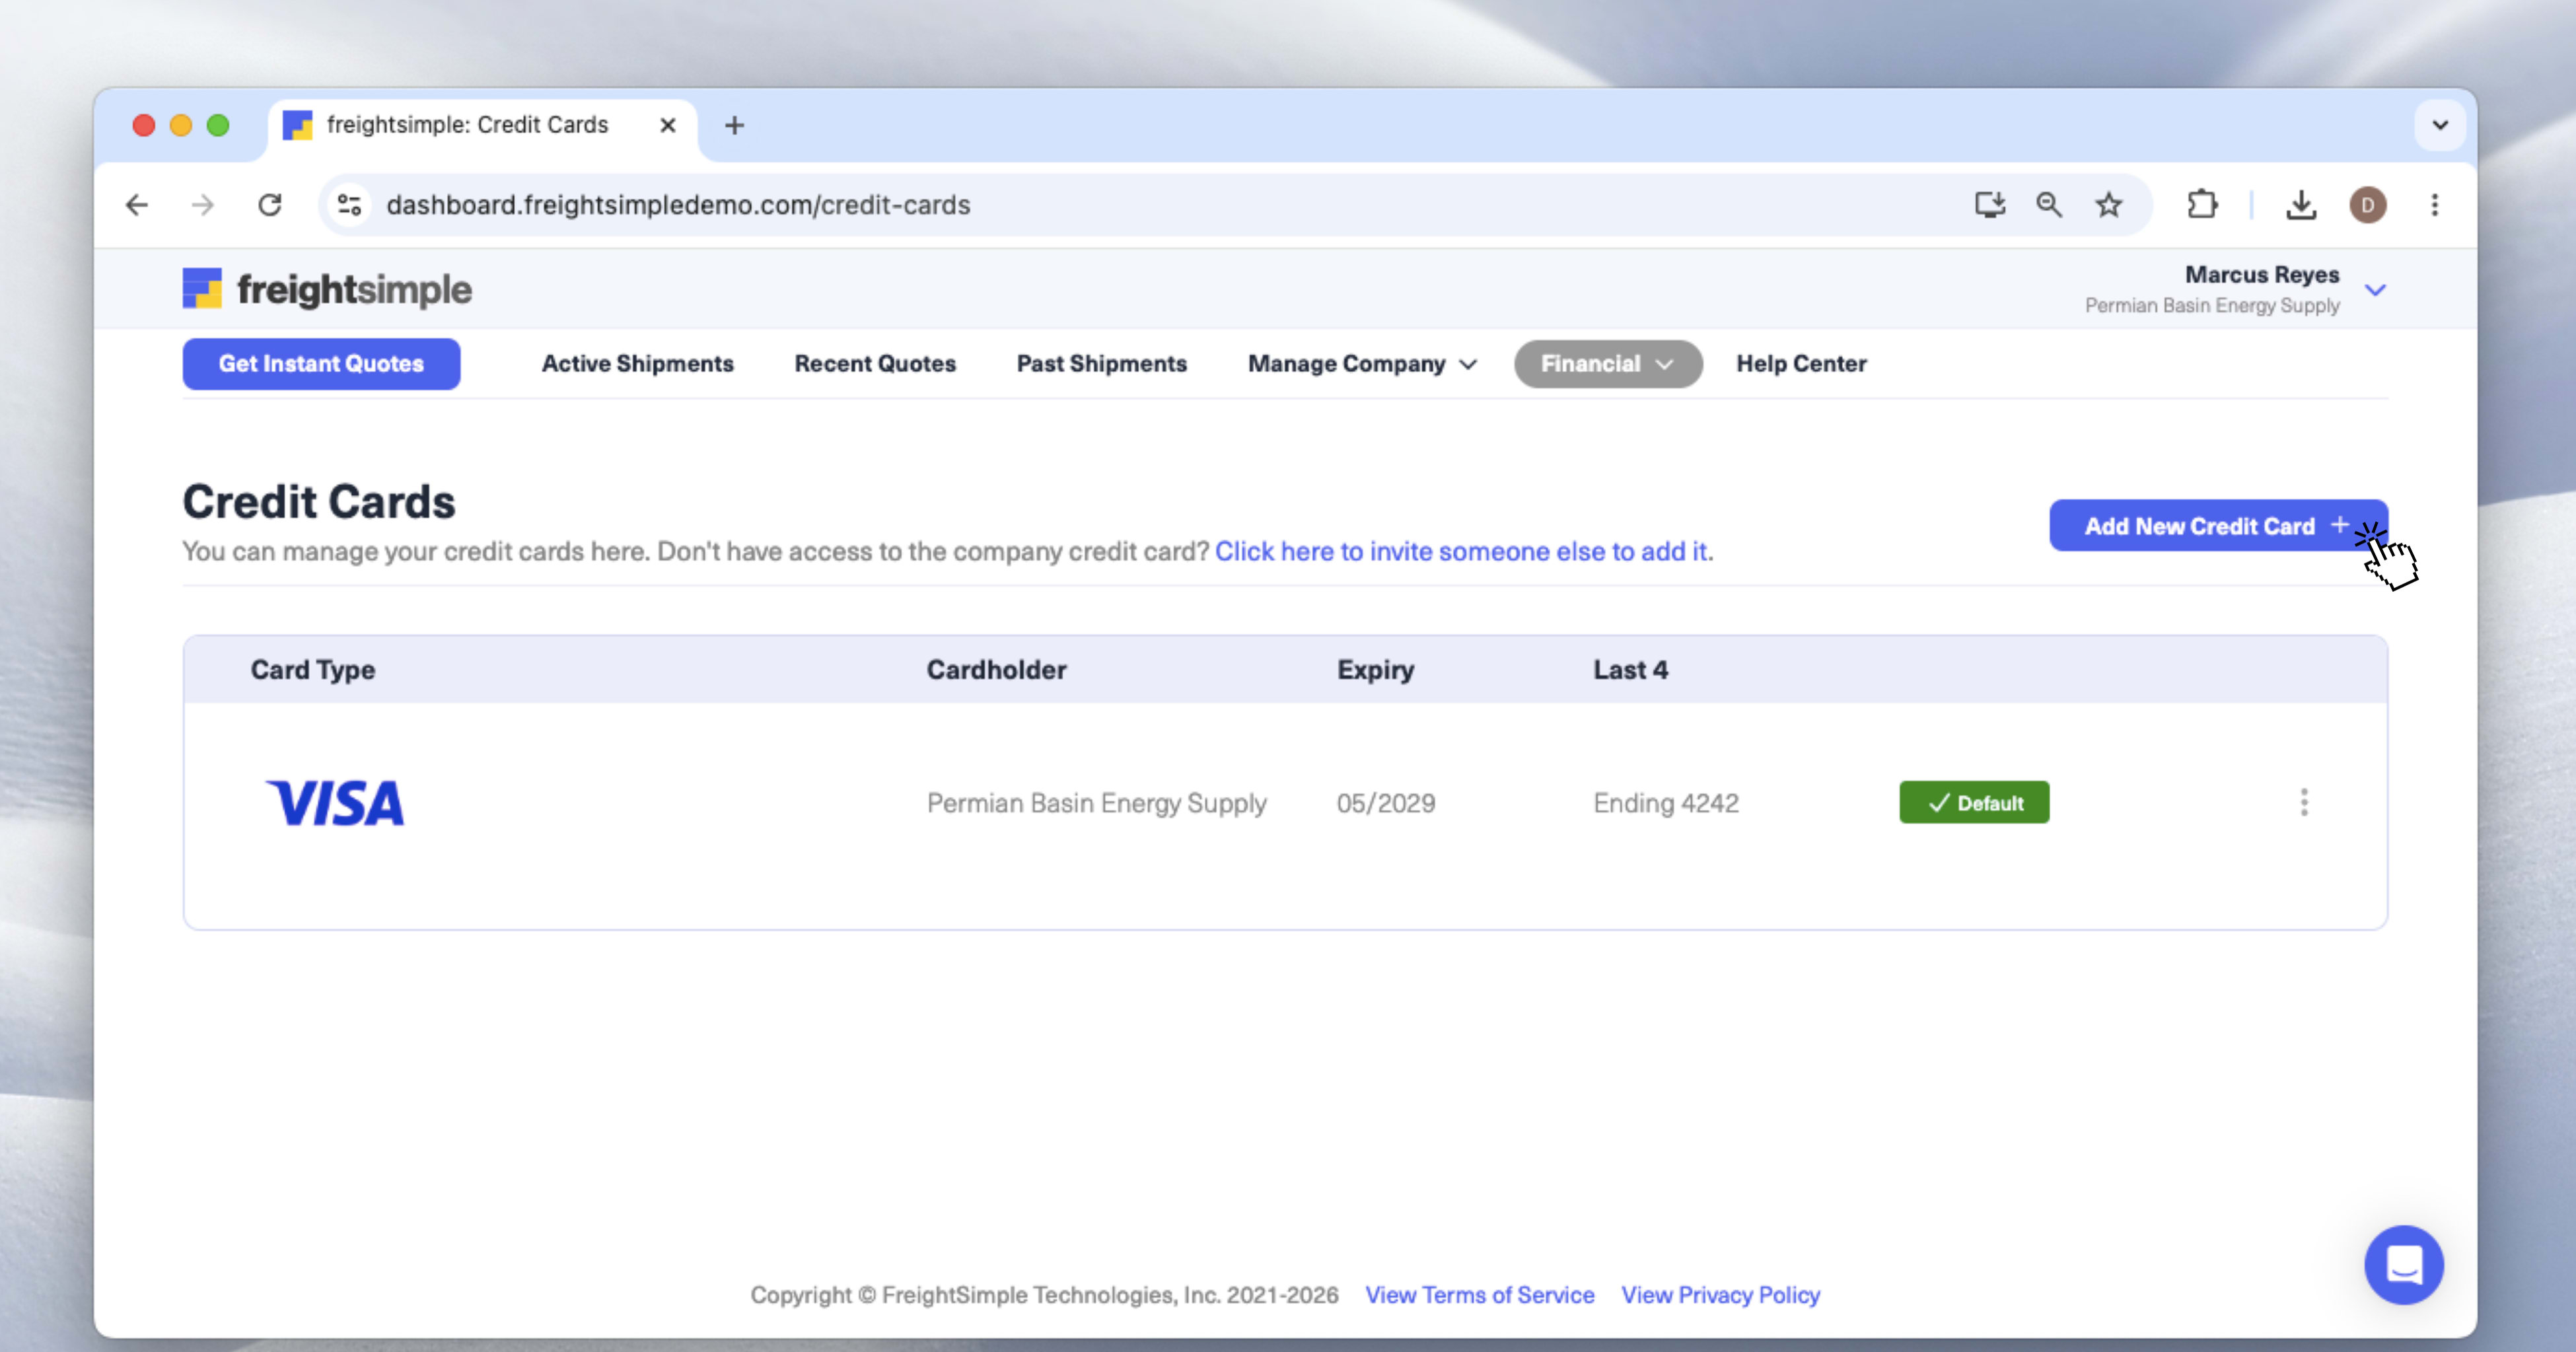
Task: Click the green Default badge
Action: click(x=1974, y=803)
